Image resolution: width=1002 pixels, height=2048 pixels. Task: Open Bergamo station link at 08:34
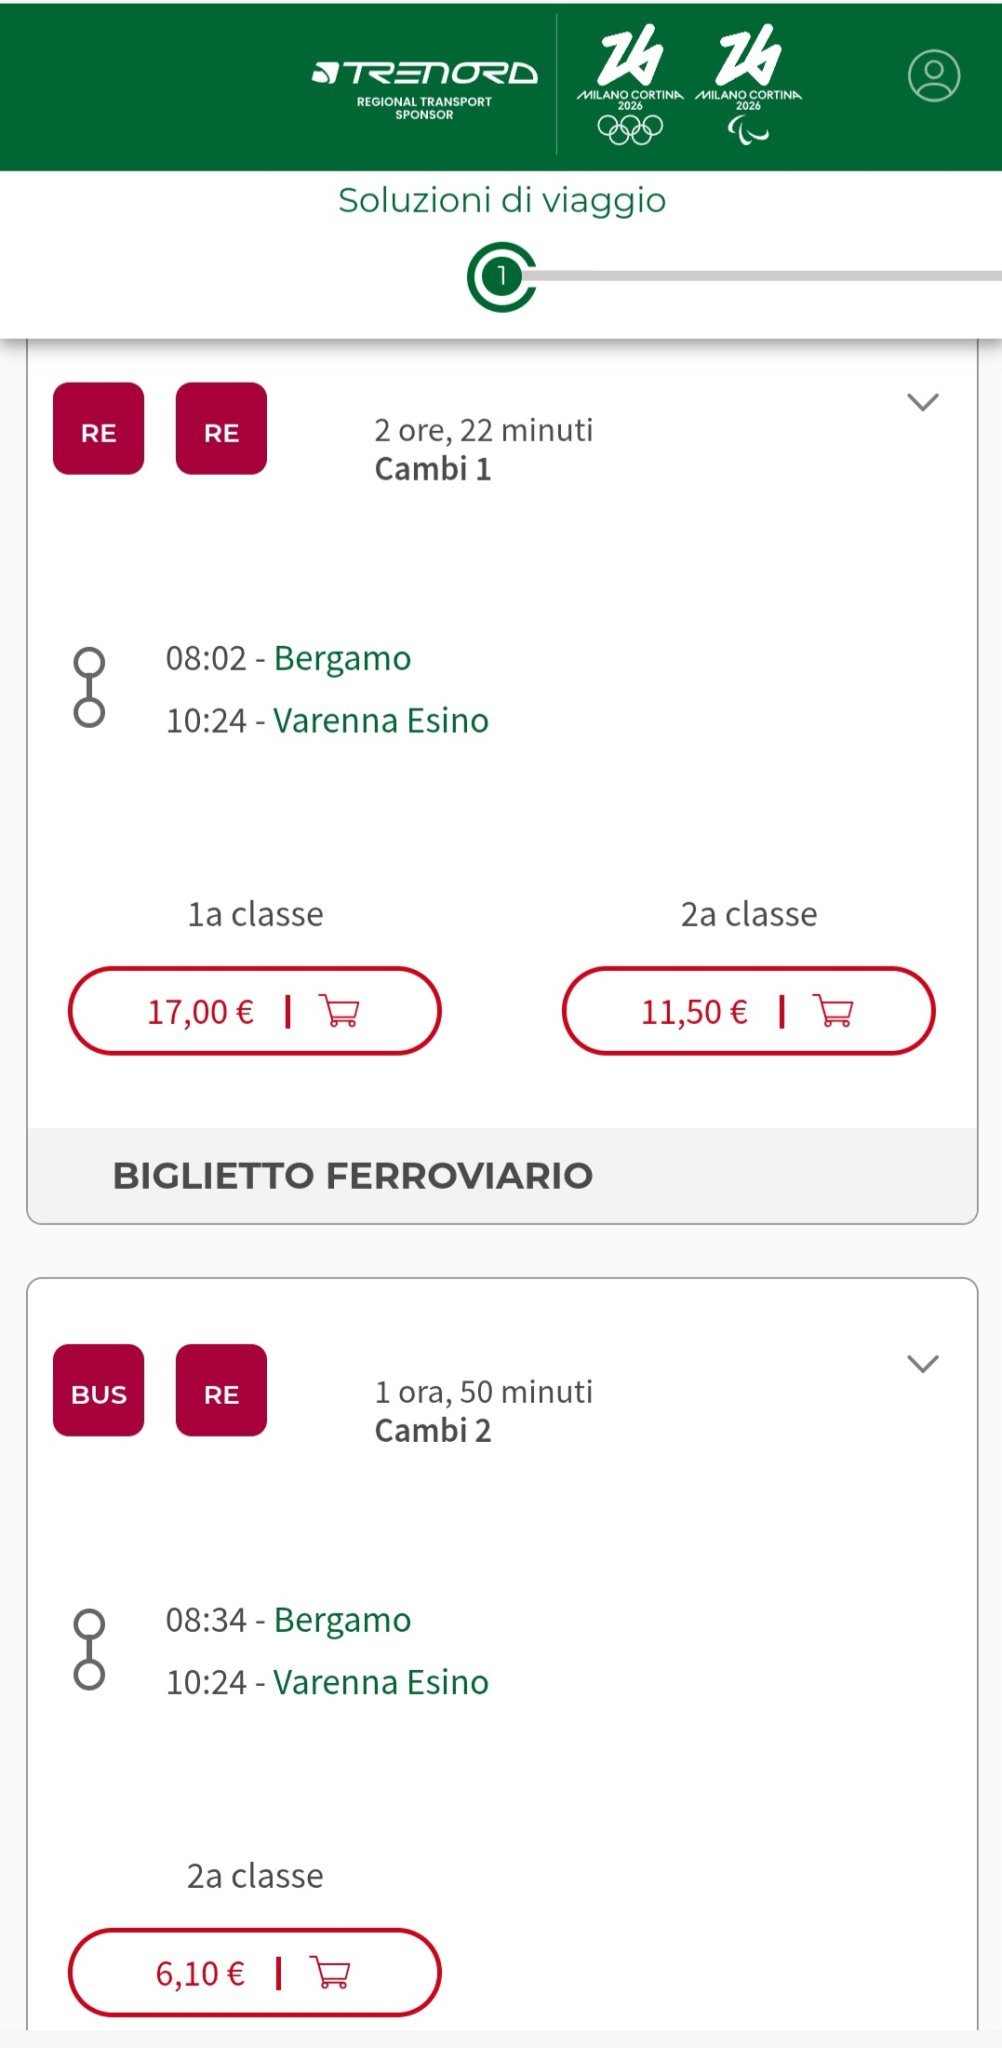point(342,1620)
